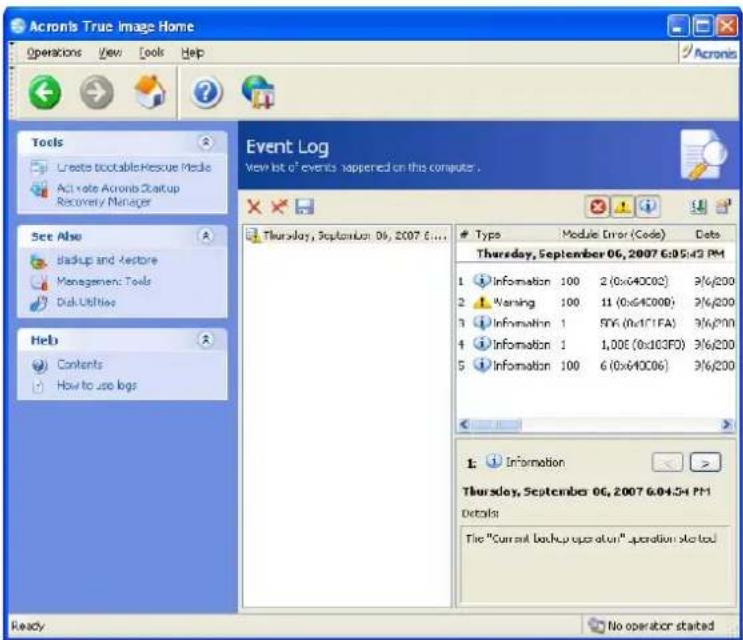Click the horizontal scrollbar thumb
This screenshot has width=743, height=640.
497,424
